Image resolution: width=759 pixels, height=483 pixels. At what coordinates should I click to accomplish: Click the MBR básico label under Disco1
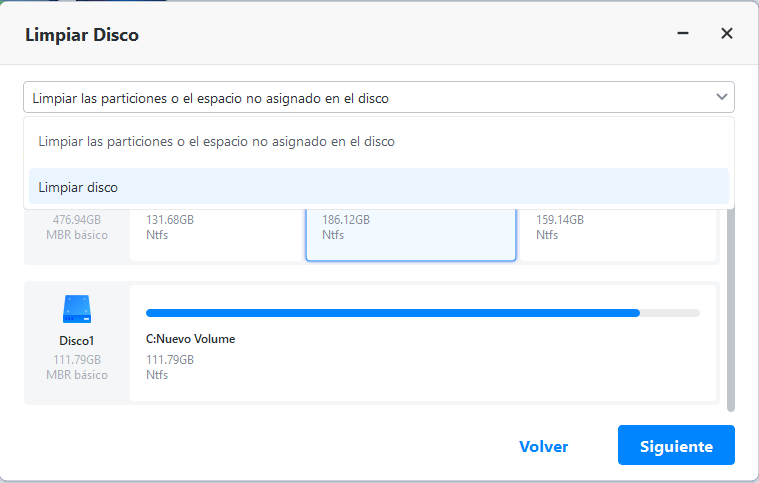(x=77, y=375)
